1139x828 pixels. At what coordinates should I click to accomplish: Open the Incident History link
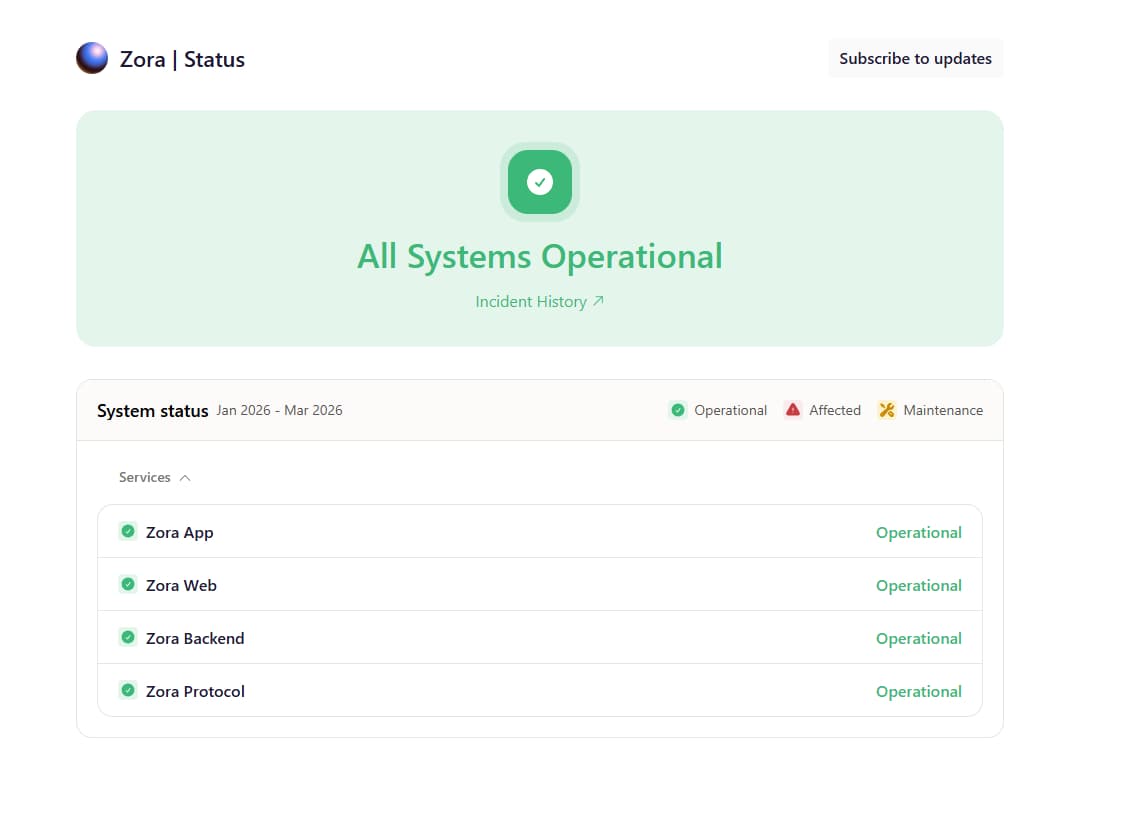coord(531,302)
